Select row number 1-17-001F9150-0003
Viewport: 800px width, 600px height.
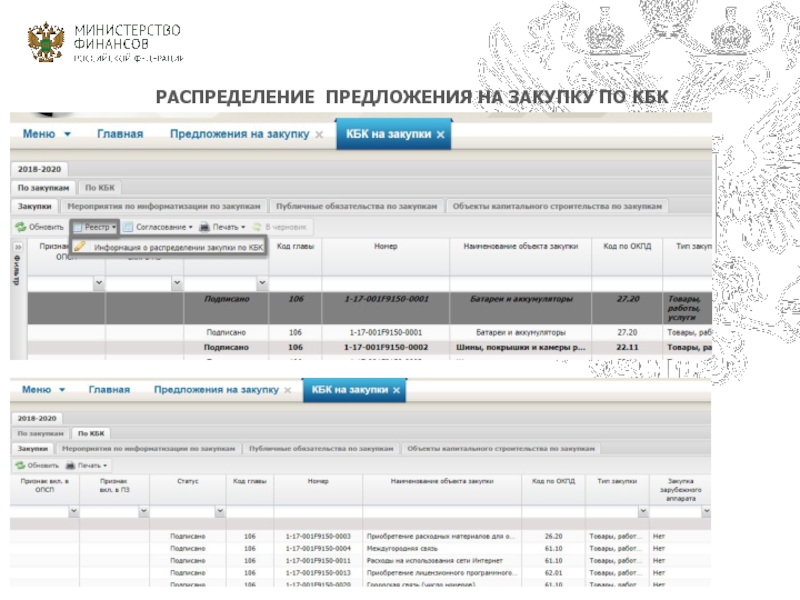(x=318, y=536)
